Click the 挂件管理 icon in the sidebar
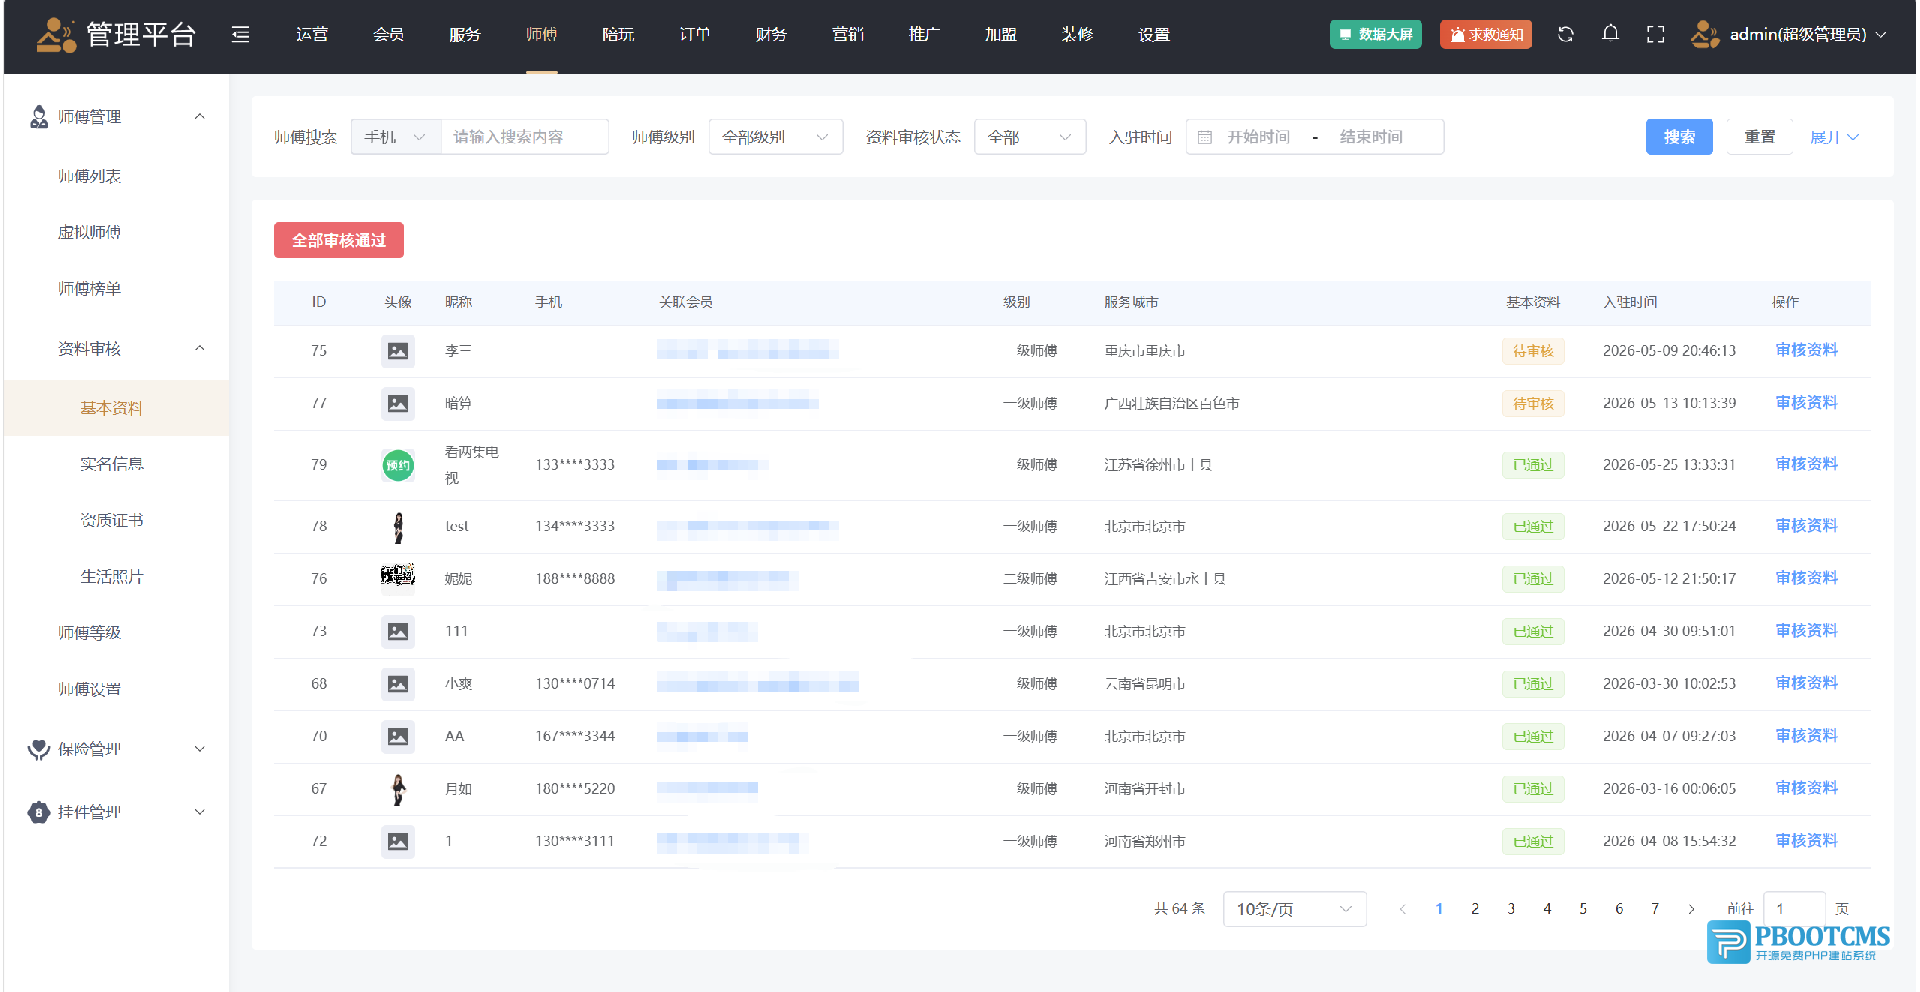The image size is (1920, 992). pos(39,812)
